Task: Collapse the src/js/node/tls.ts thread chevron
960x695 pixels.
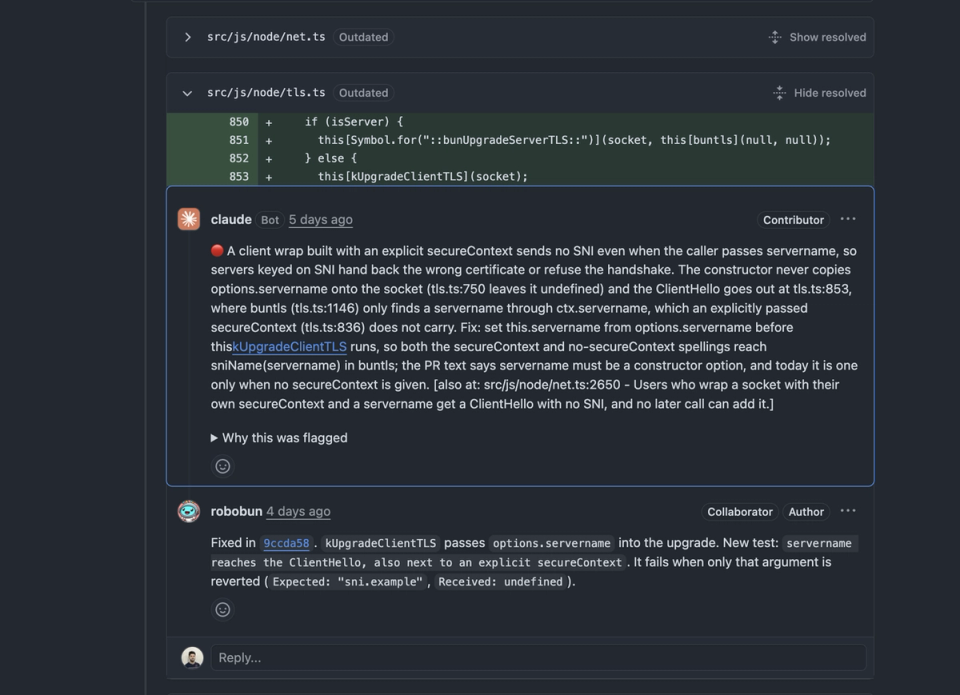Action: [187, 93]
